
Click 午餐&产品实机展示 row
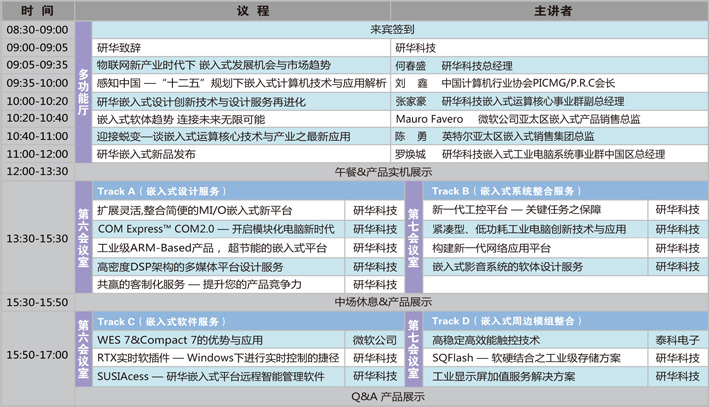tap(392, 172)
